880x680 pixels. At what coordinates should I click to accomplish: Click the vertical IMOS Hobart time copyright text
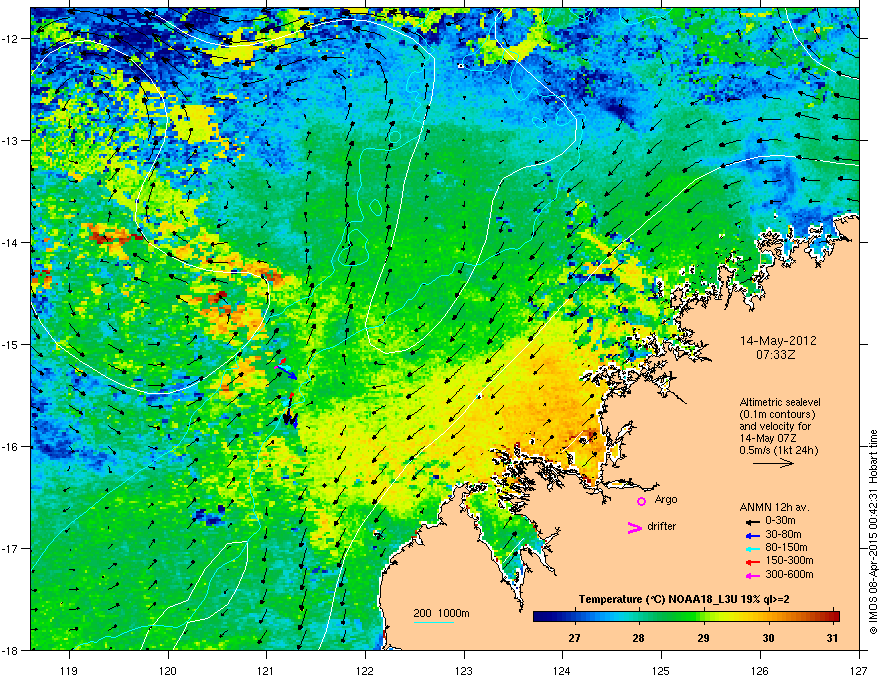point(873,532)
